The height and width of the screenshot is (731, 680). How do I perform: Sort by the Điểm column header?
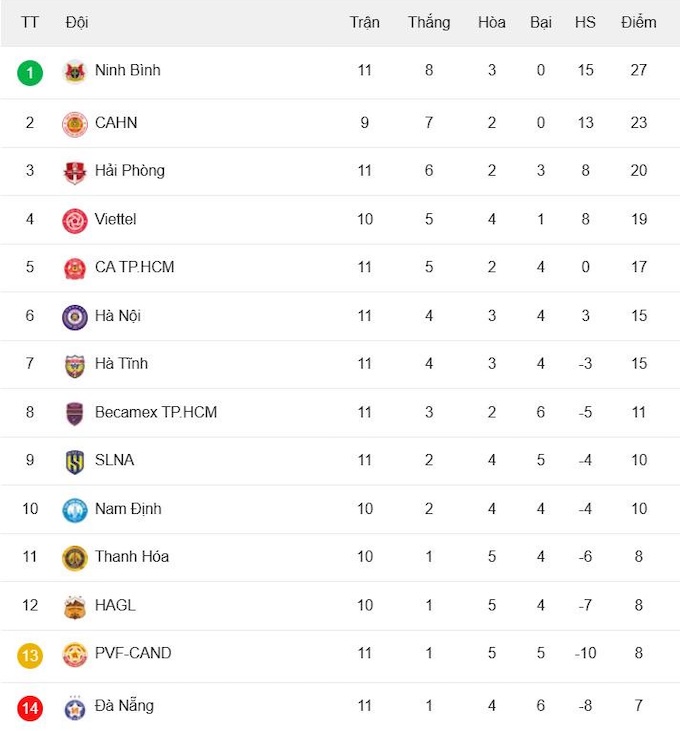[638, 22]
